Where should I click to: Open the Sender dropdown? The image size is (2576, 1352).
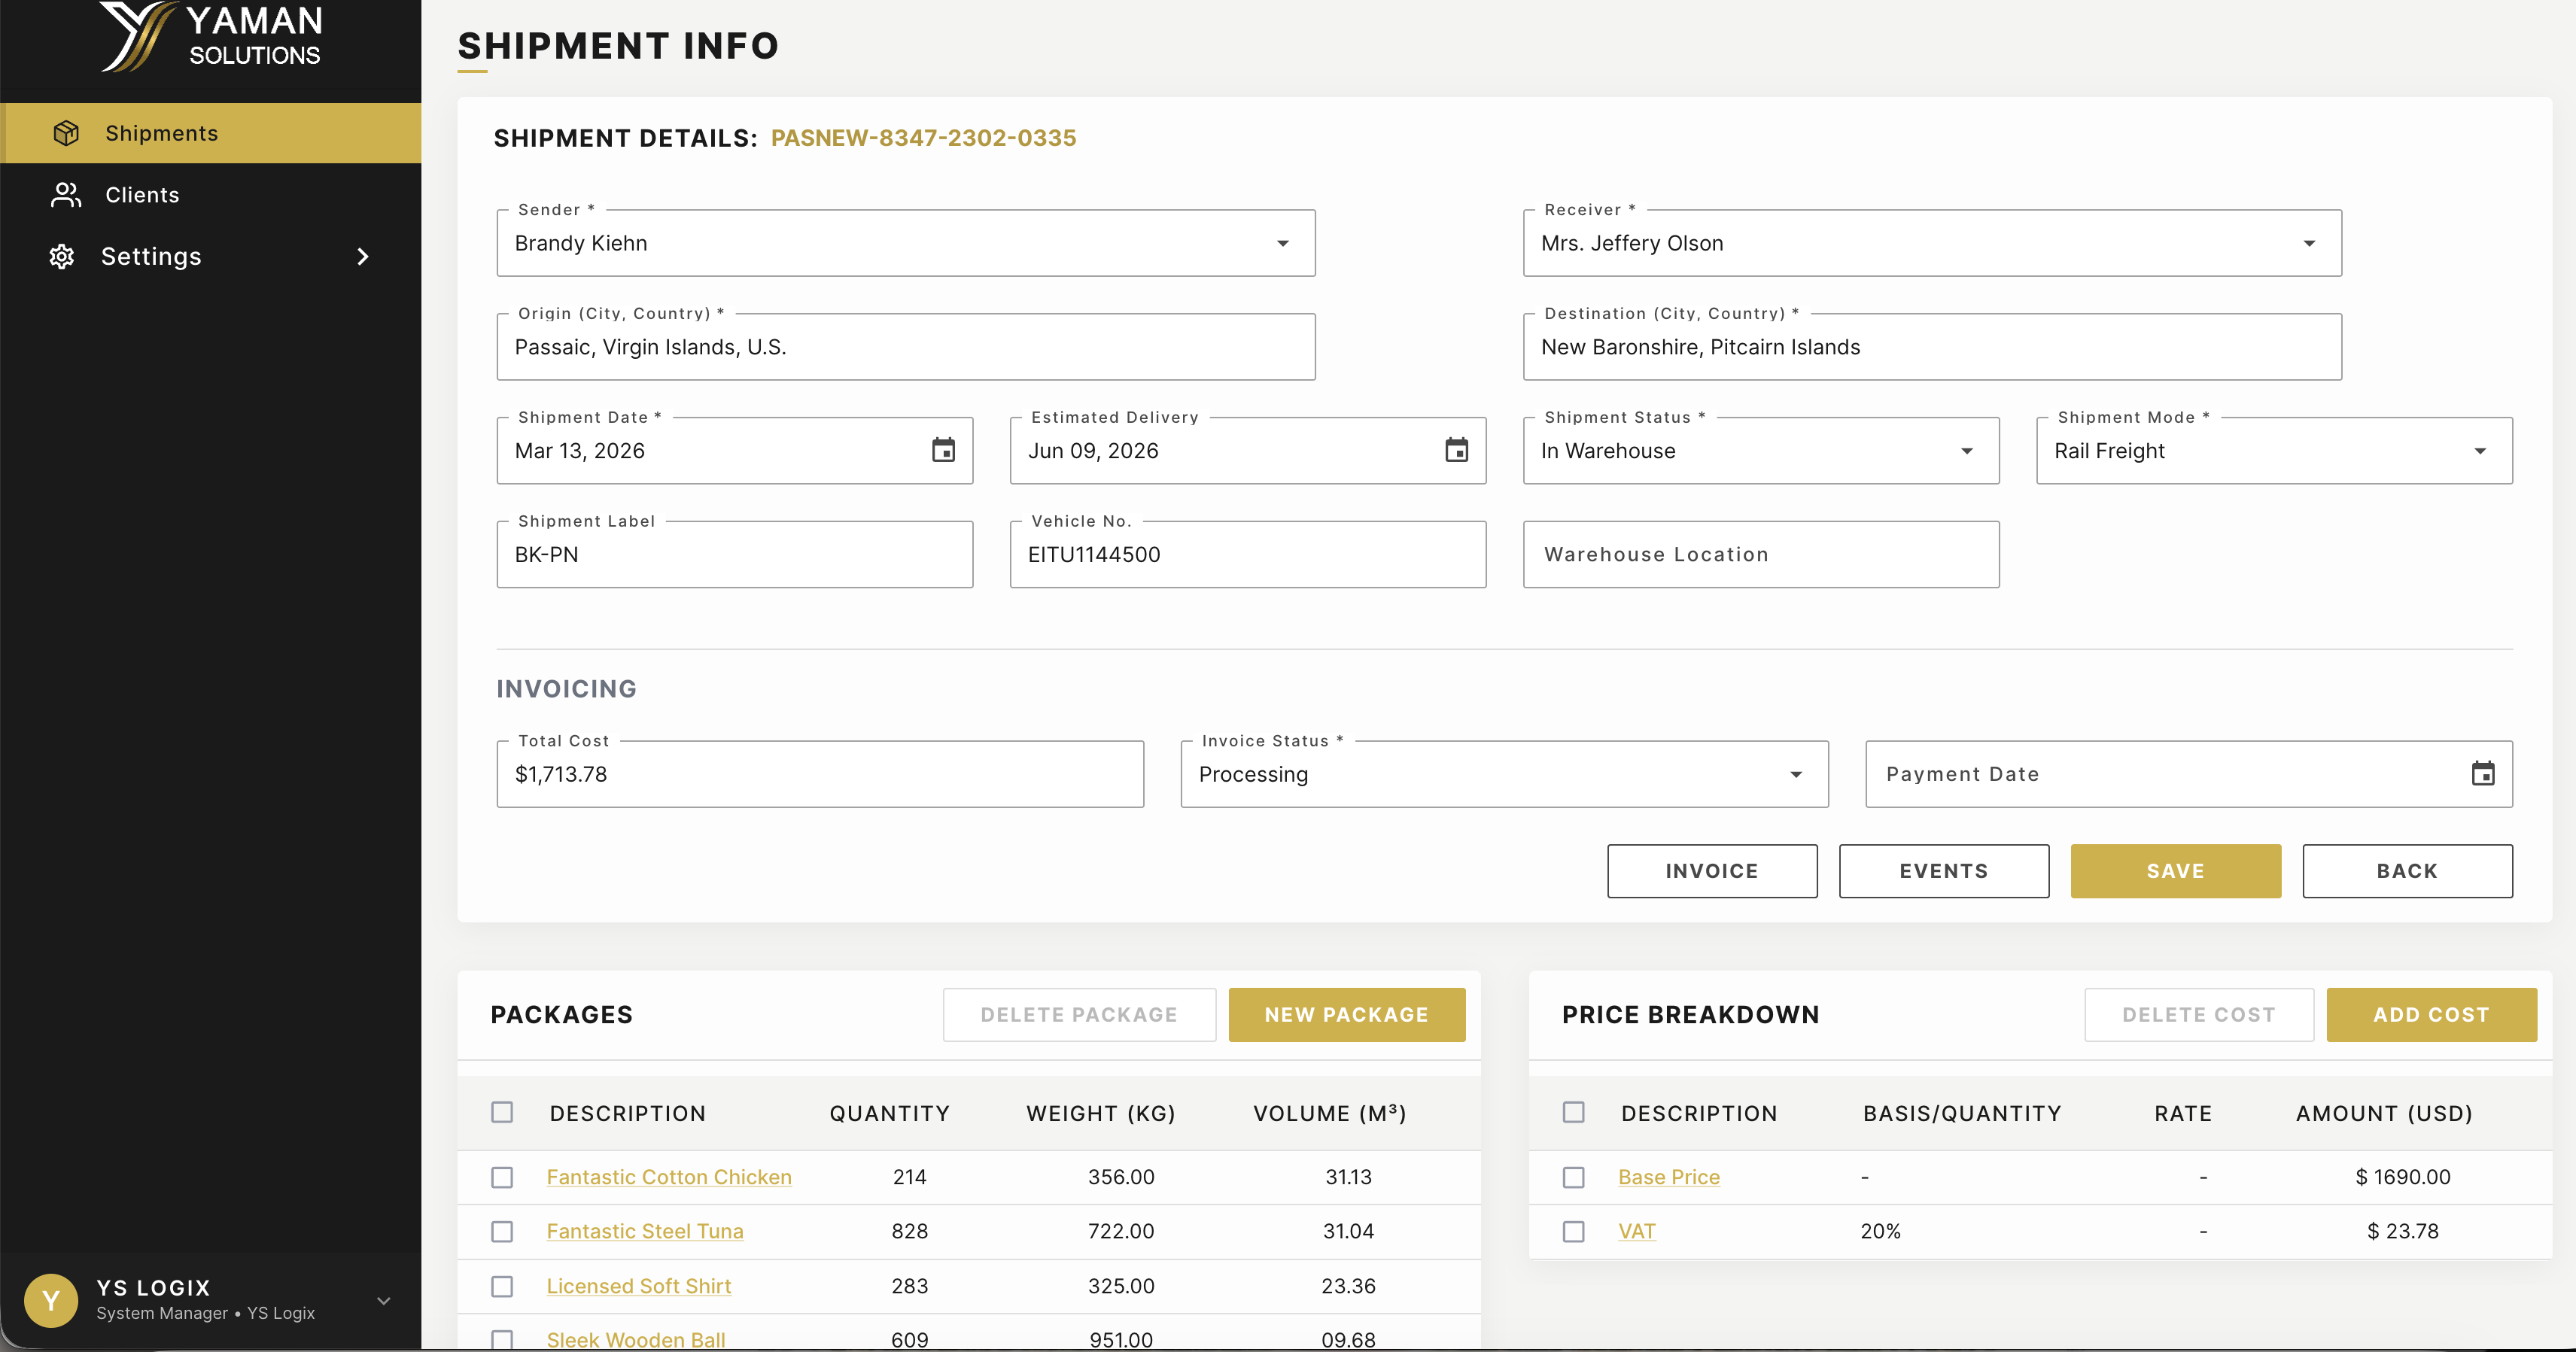tap(906, 243)
